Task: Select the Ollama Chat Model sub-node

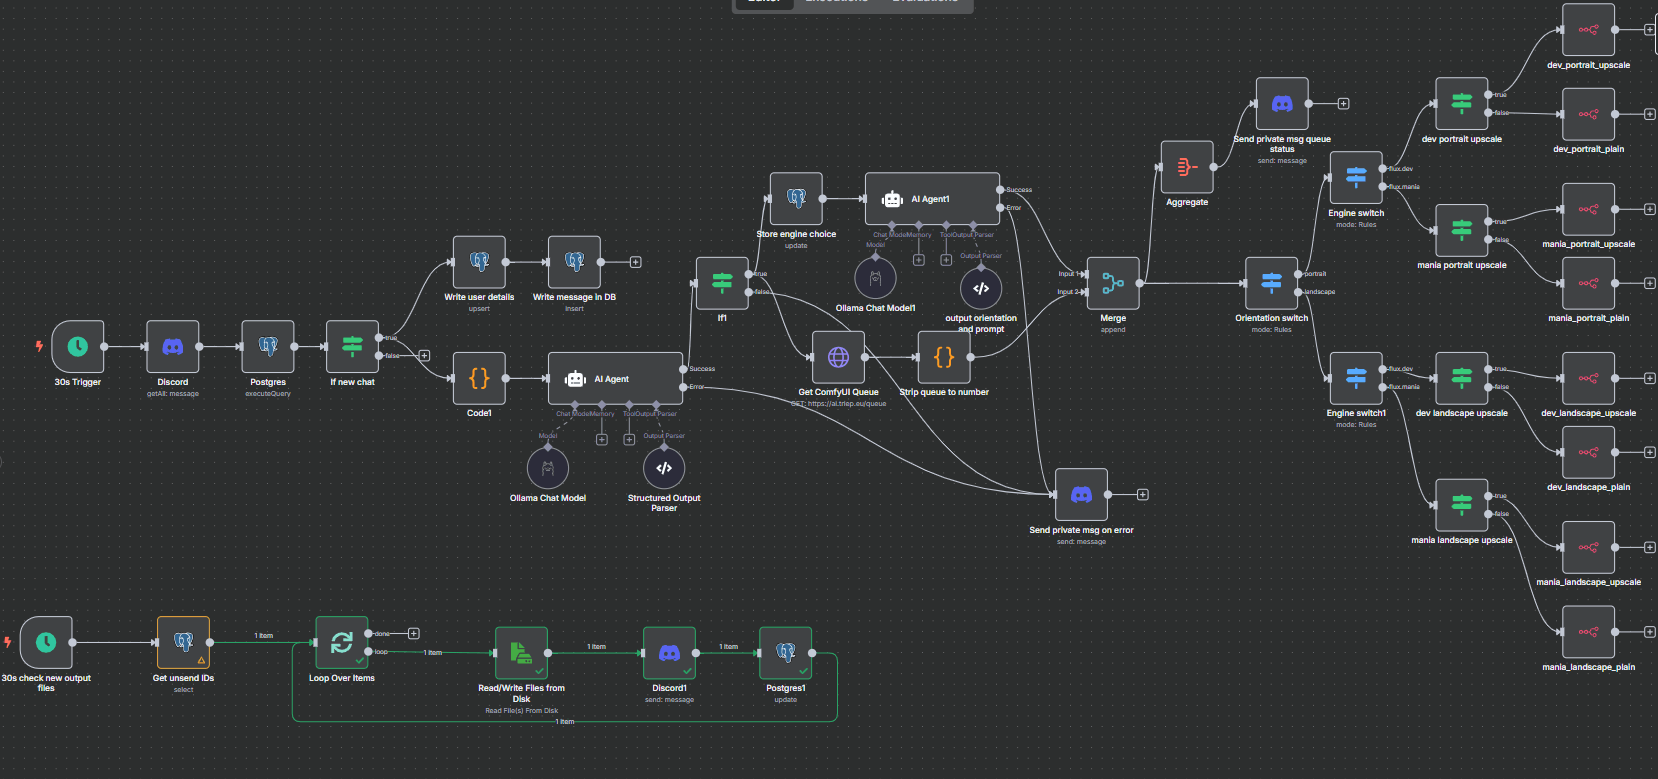Action: click(x=548, y=468)
